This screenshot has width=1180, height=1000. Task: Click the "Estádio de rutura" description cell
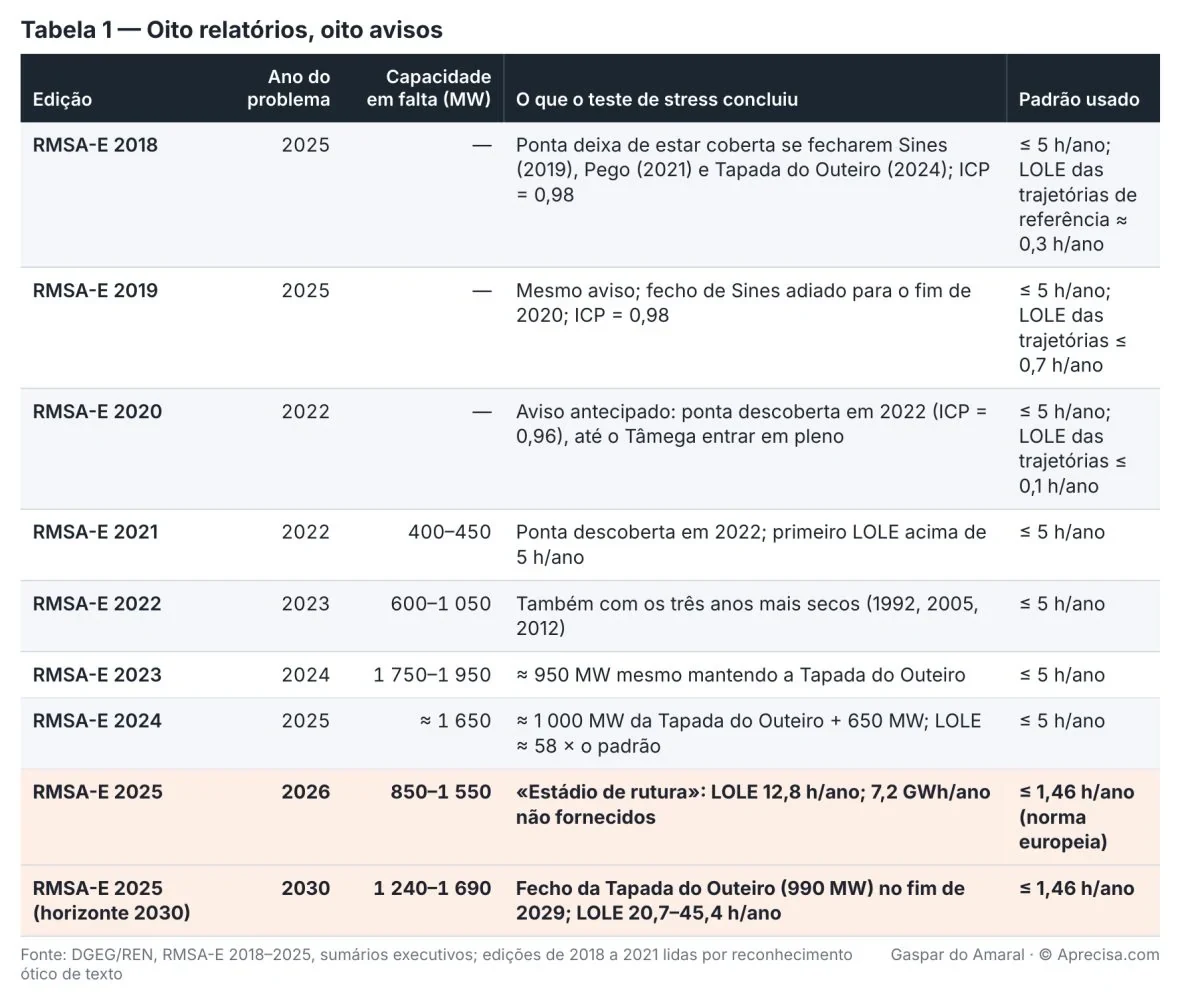click(x=753, y=804)
